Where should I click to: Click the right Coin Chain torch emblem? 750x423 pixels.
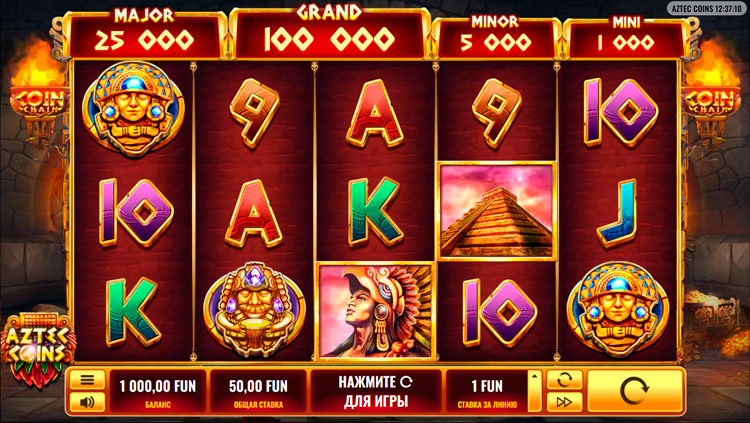point(711,101)
